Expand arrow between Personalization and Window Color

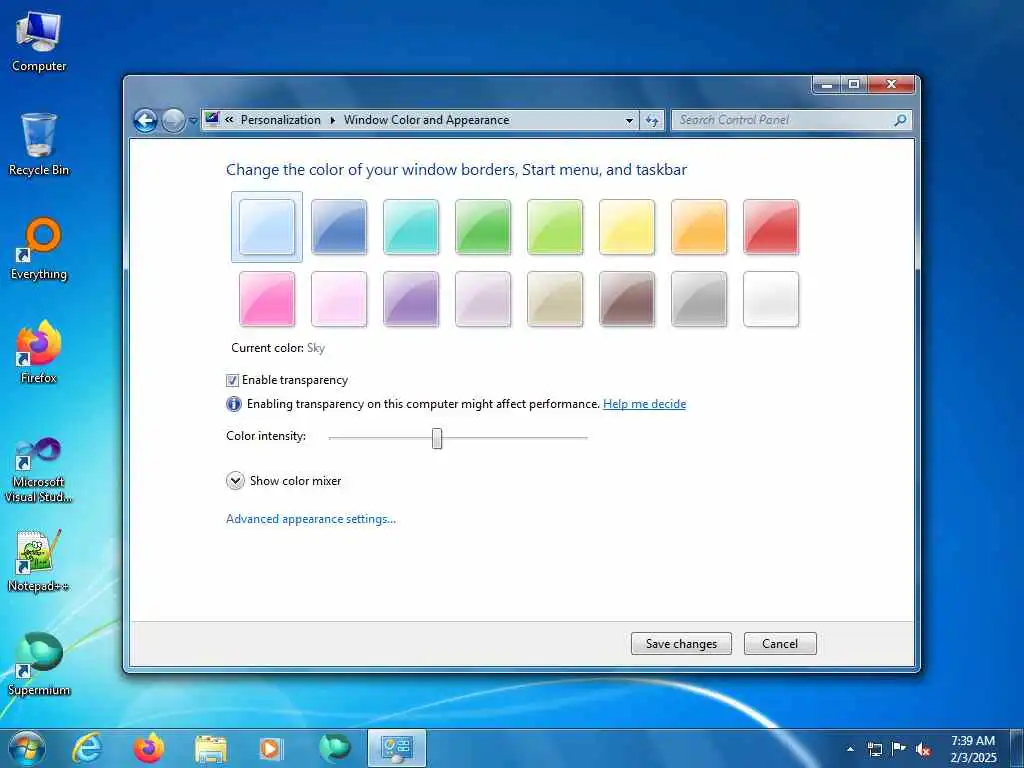[x=332, y=120]
